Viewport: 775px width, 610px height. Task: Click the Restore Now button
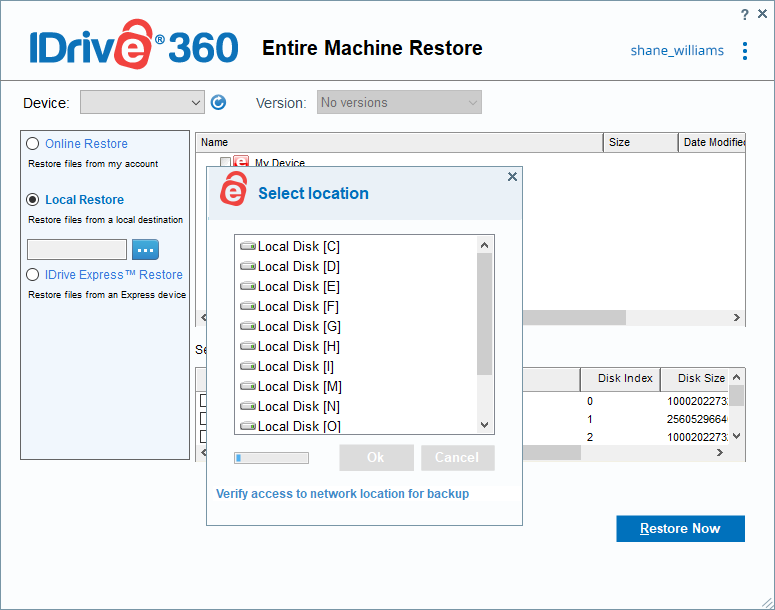[x=680, y=529]
